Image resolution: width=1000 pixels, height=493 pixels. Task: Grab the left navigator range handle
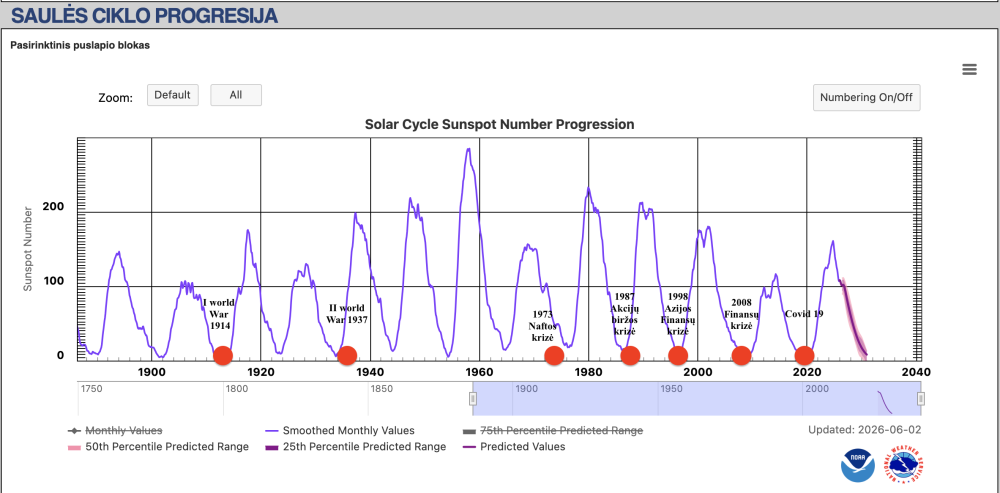tap(473, 399)
